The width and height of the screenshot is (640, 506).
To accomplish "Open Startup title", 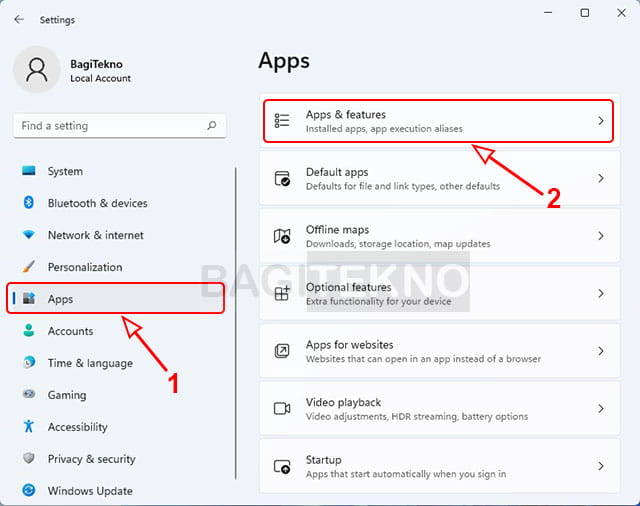I will tap(323, 460).
